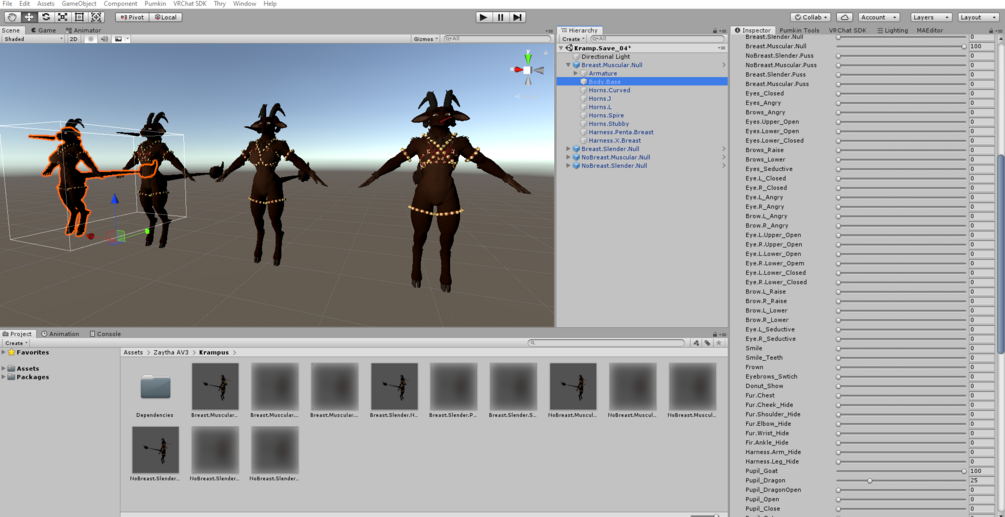Expand the Packages folder in Project
Screen dimensions: 1005x517
(x=4, y=377)
